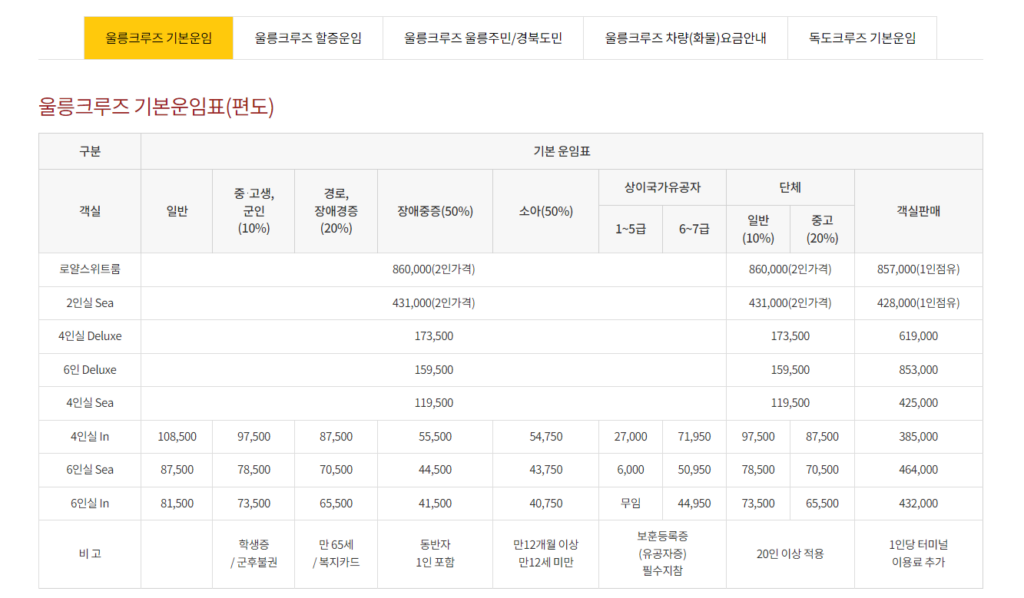Click the 1~5급 sub-header
1024x598 pixels.
[x=630, y=229]
